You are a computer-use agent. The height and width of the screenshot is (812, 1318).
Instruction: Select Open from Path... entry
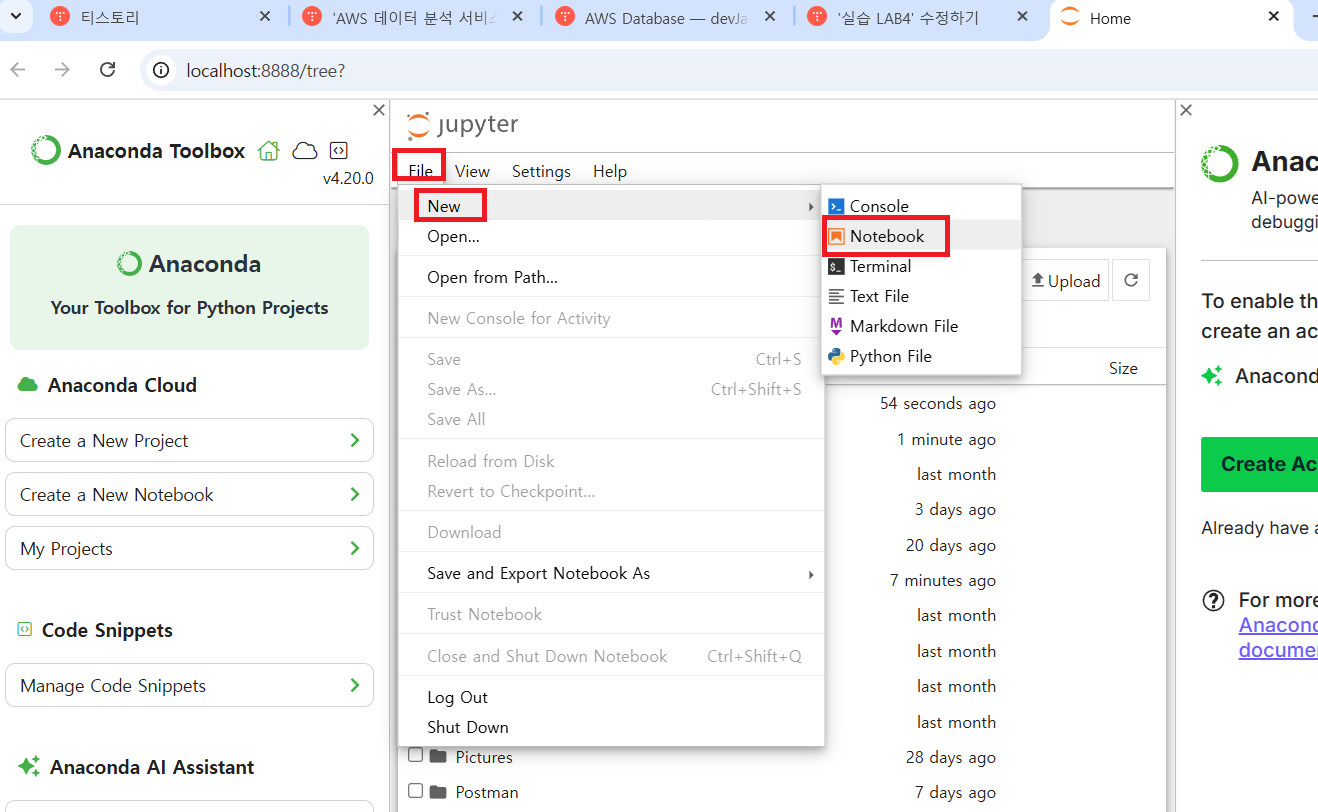coord(611,277)
